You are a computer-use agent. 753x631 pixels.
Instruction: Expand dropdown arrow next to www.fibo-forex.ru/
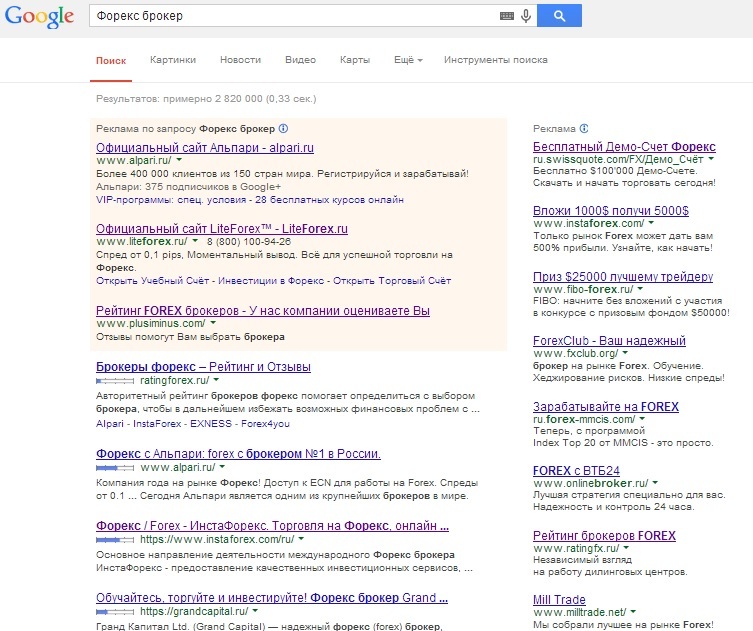click(640, 289)
